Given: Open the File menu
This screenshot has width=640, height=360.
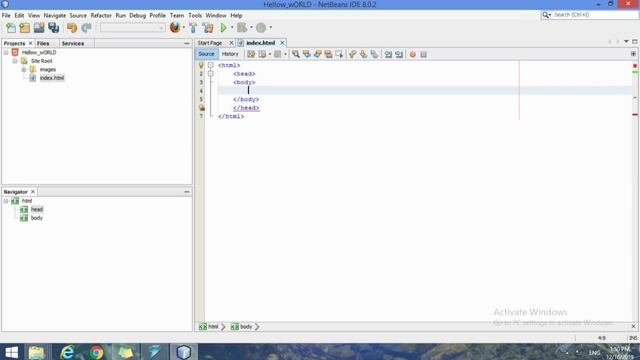Looking at the screenshot, I should [x=6, y=16].
